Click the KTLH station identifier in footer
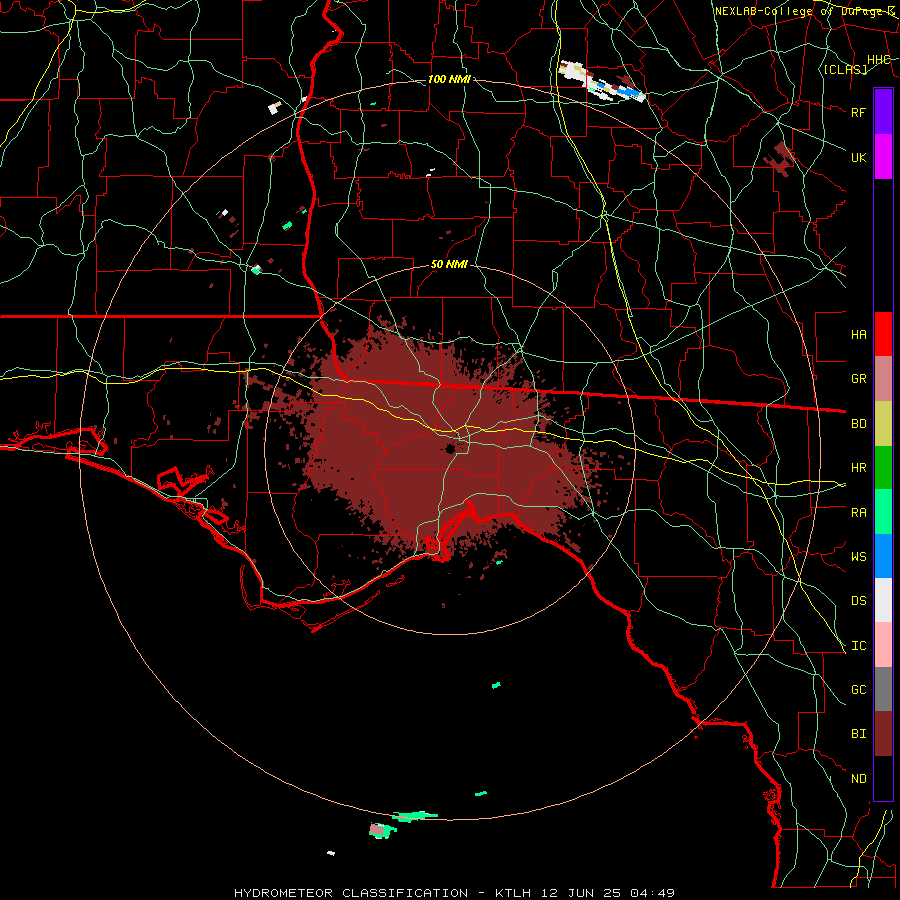 pos(513,893)
